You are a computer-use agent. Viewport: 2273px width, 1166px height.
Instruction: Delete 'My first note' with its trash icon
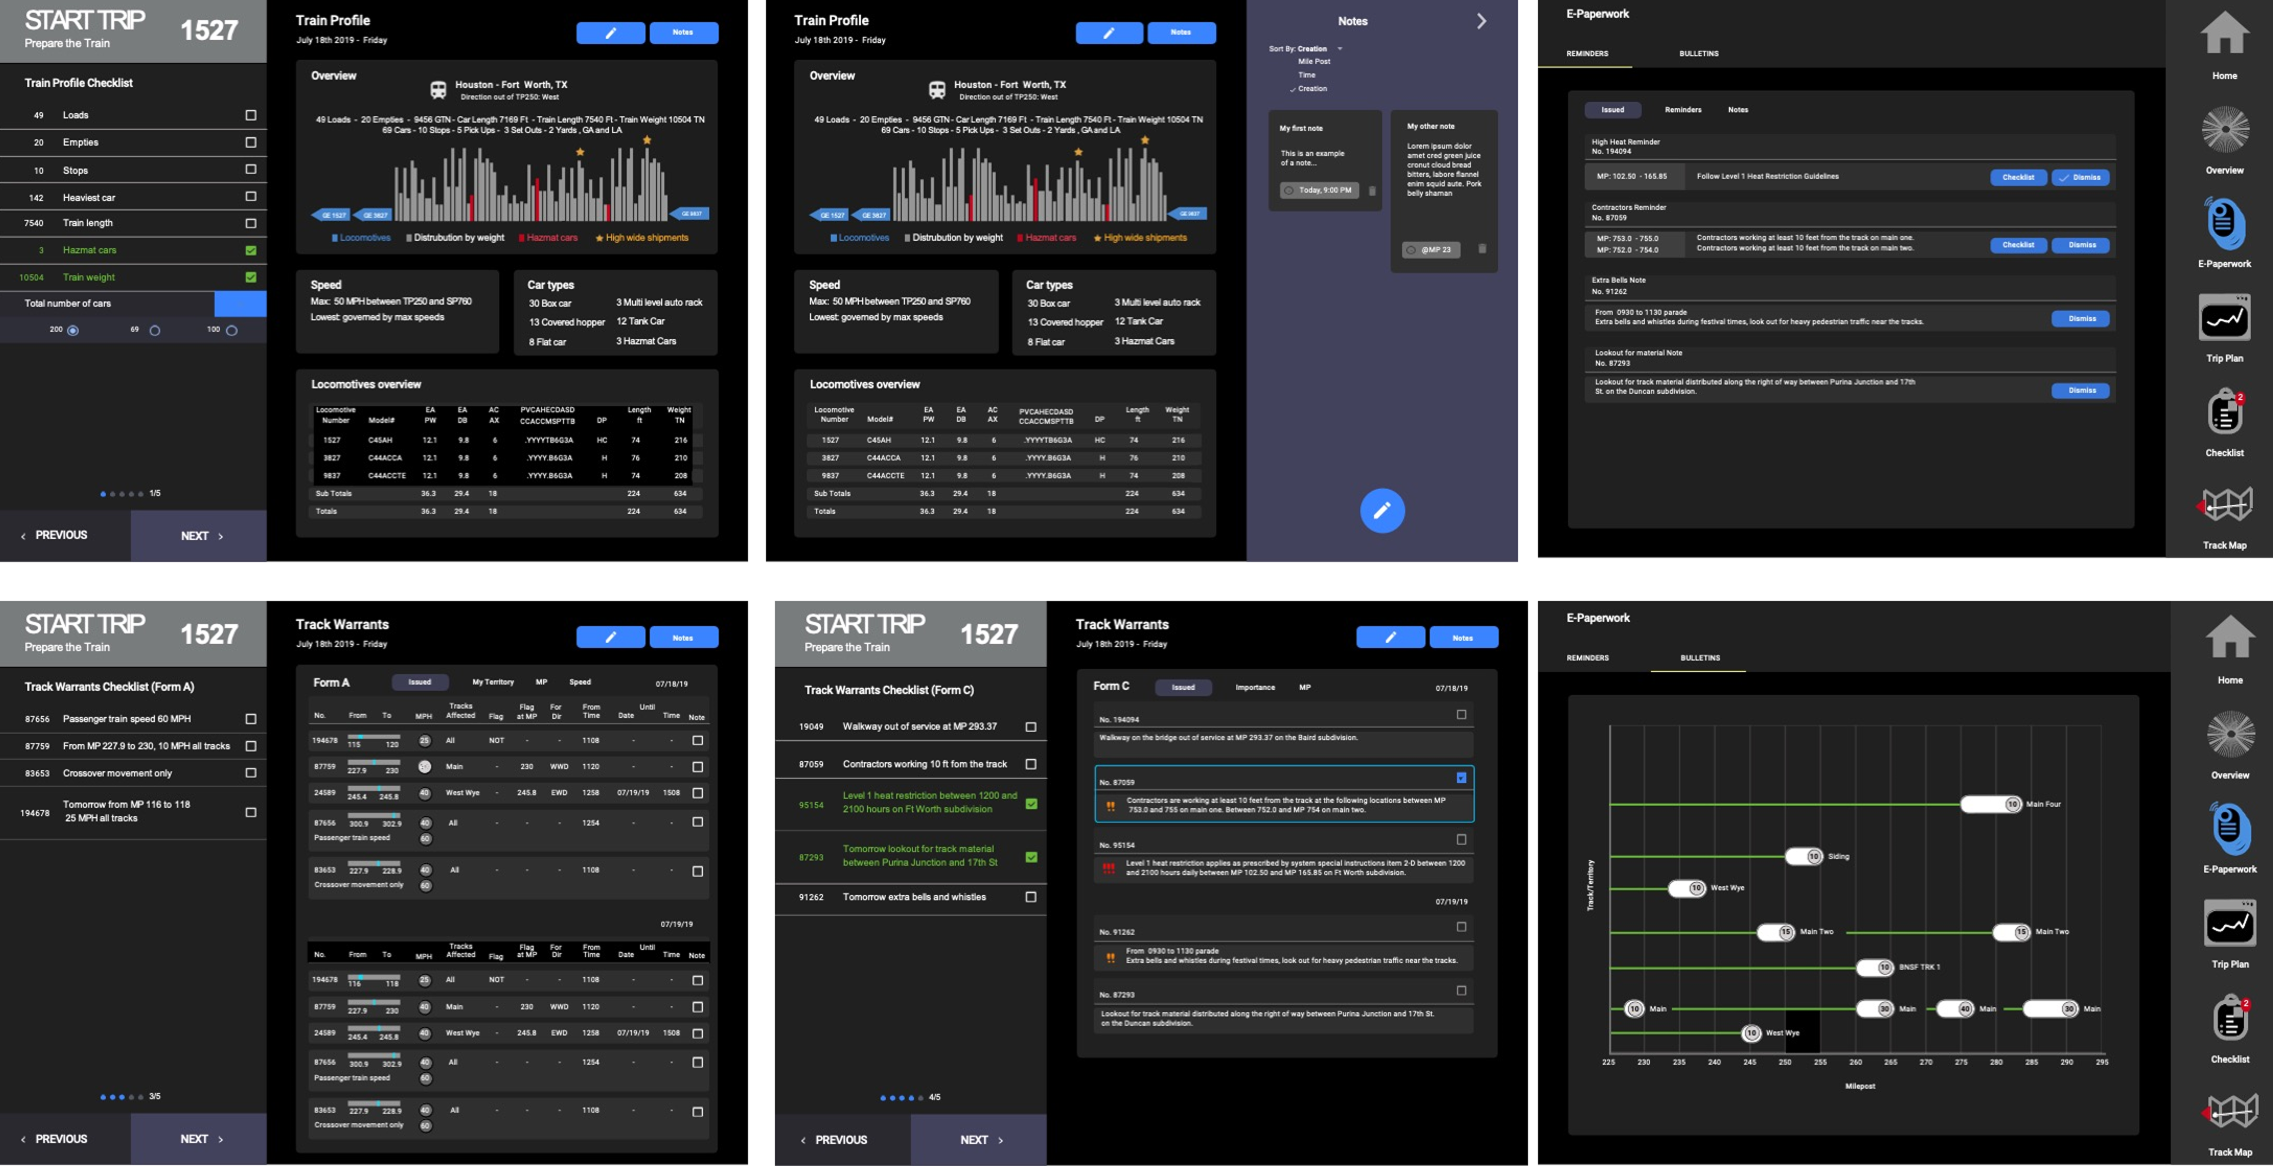(1372, 190)
